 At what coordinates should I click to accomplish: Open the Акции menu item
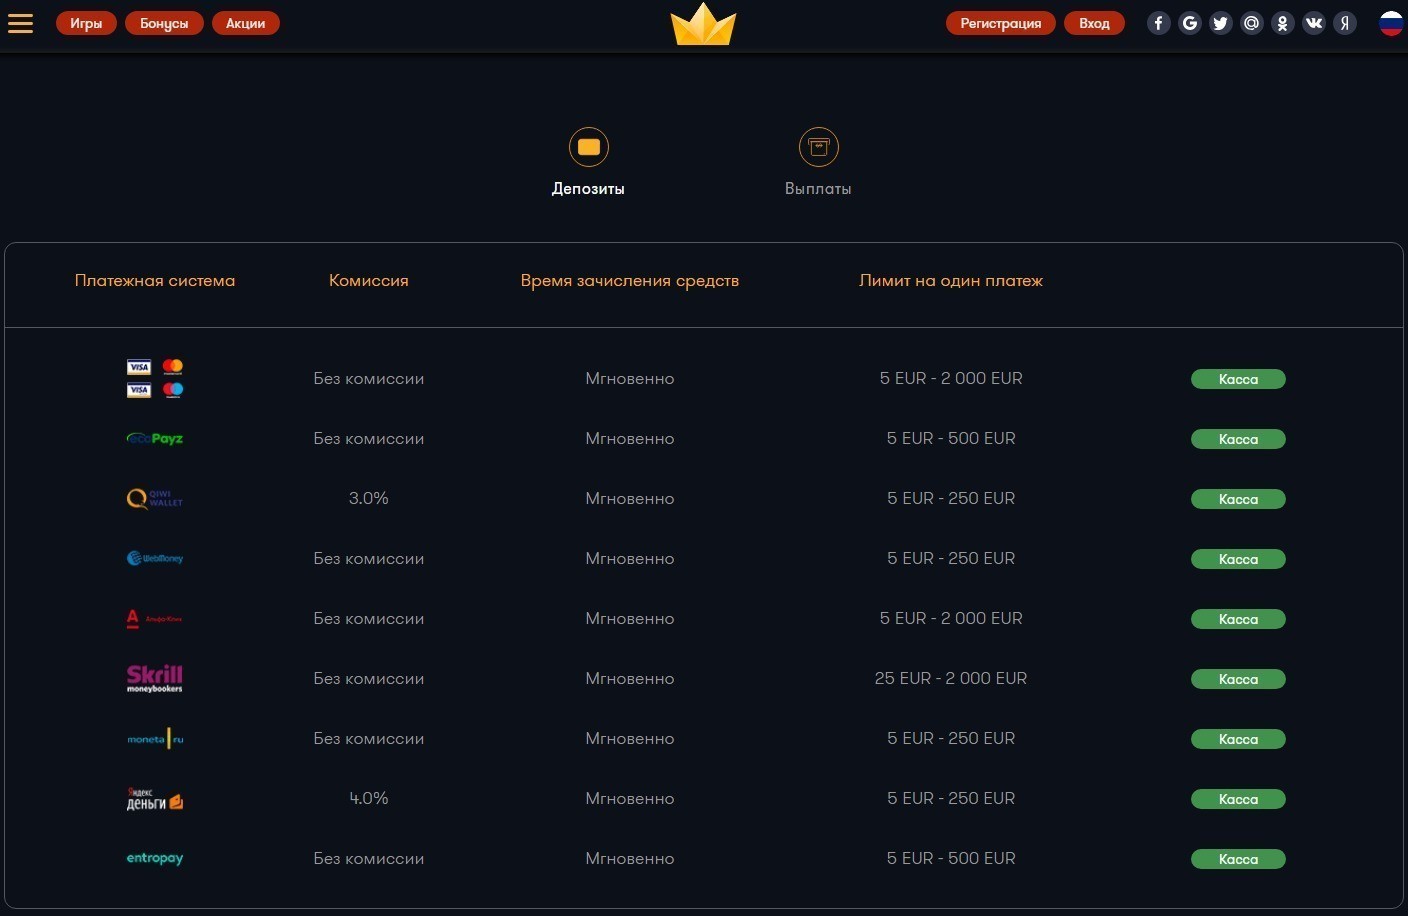245,23
